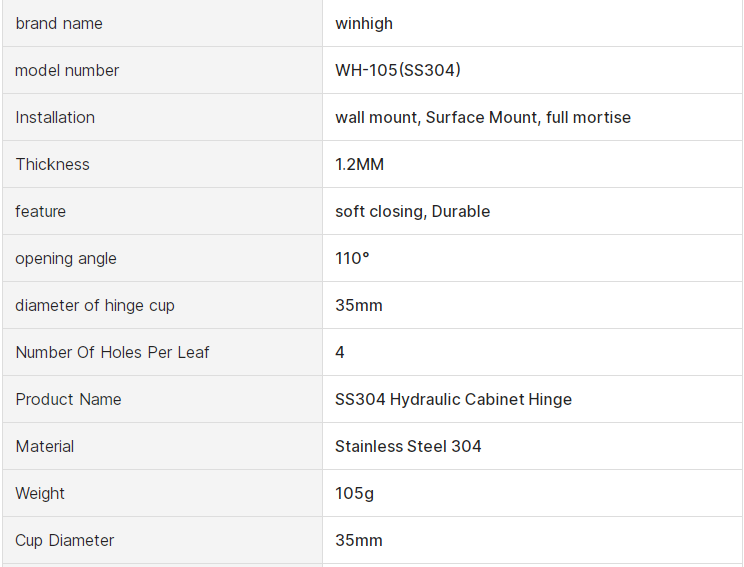Click the 'diameter of hinge cup' label
Viewport: 744px width, 567px height.
95,305
